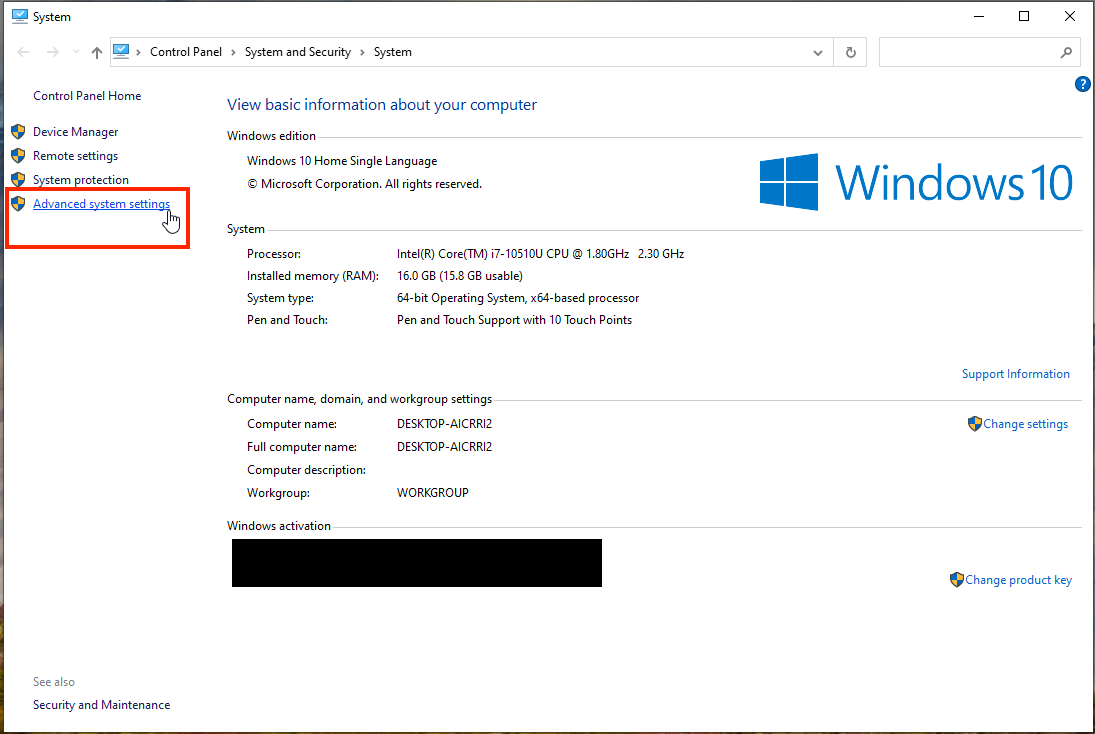Click the processor value Intel Core i7-10510U
The height and width of the screenshot is (734, 1095).
point(541,254)
